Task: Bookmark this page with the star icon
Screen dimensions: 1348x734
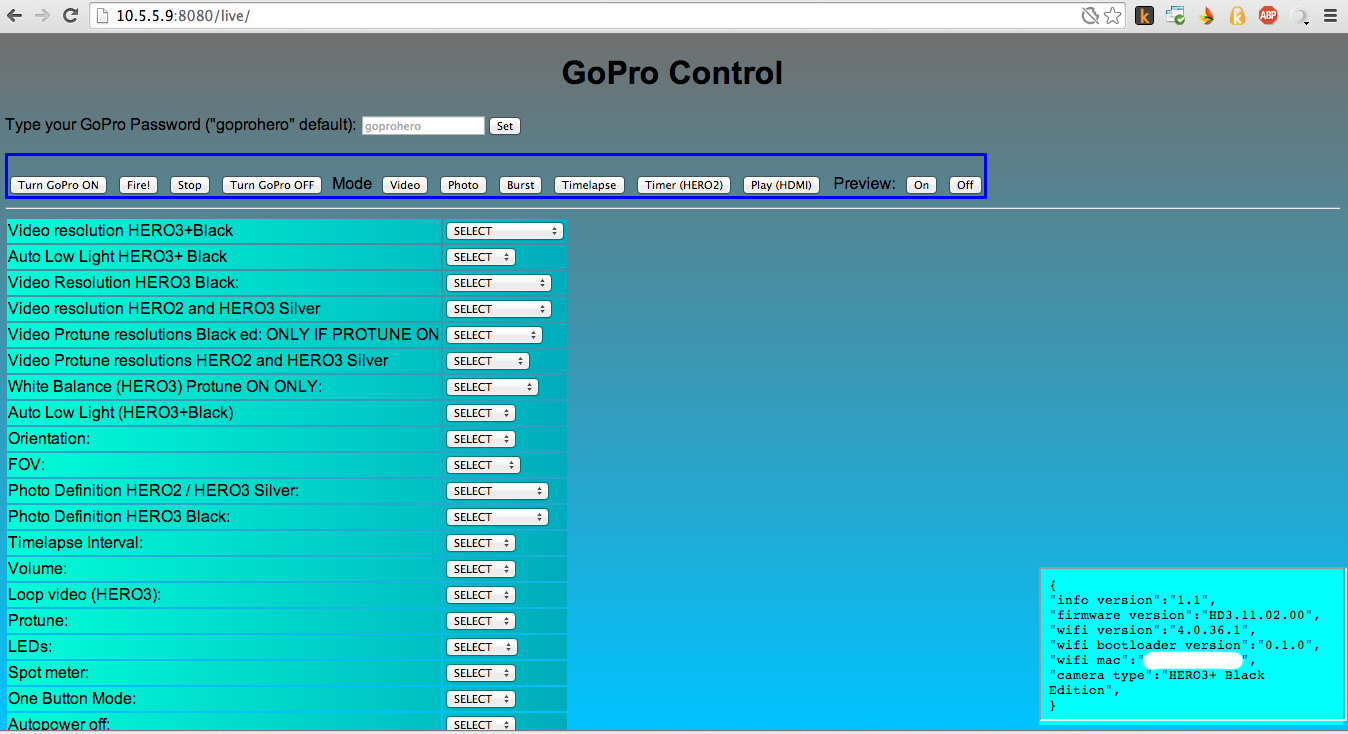Action: click(1112, 16)
